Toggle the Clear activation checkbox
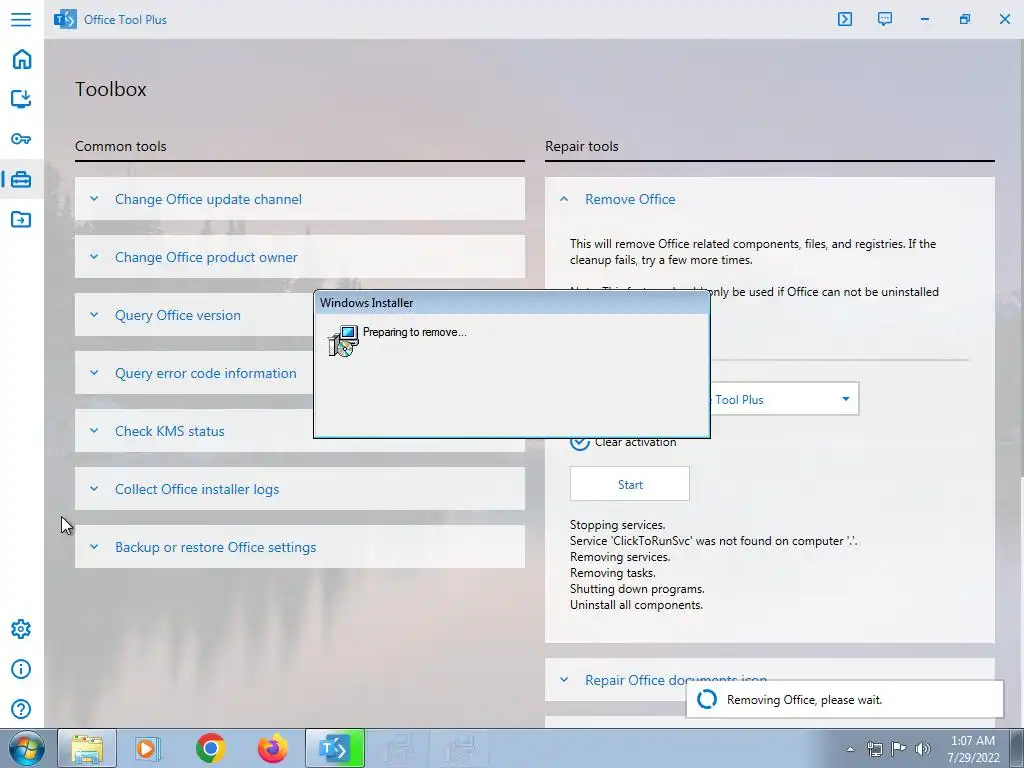This screenshot has width=1024, height=768. [579, 442]
